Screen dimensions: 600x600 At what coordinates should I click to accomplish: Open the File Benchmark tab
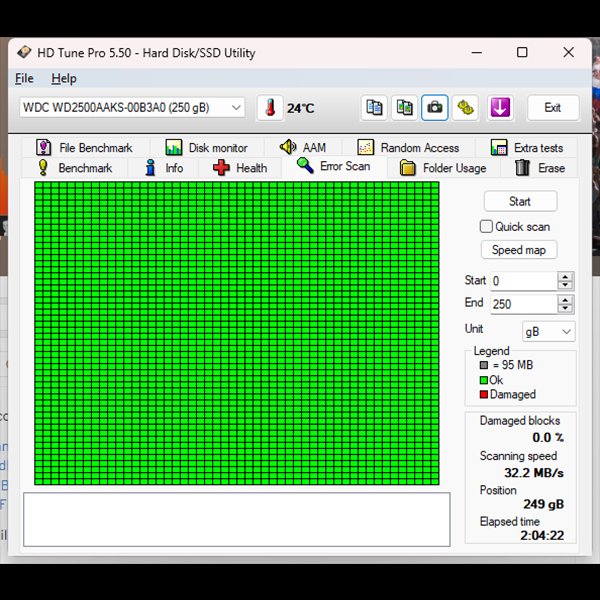click(85, 148)
